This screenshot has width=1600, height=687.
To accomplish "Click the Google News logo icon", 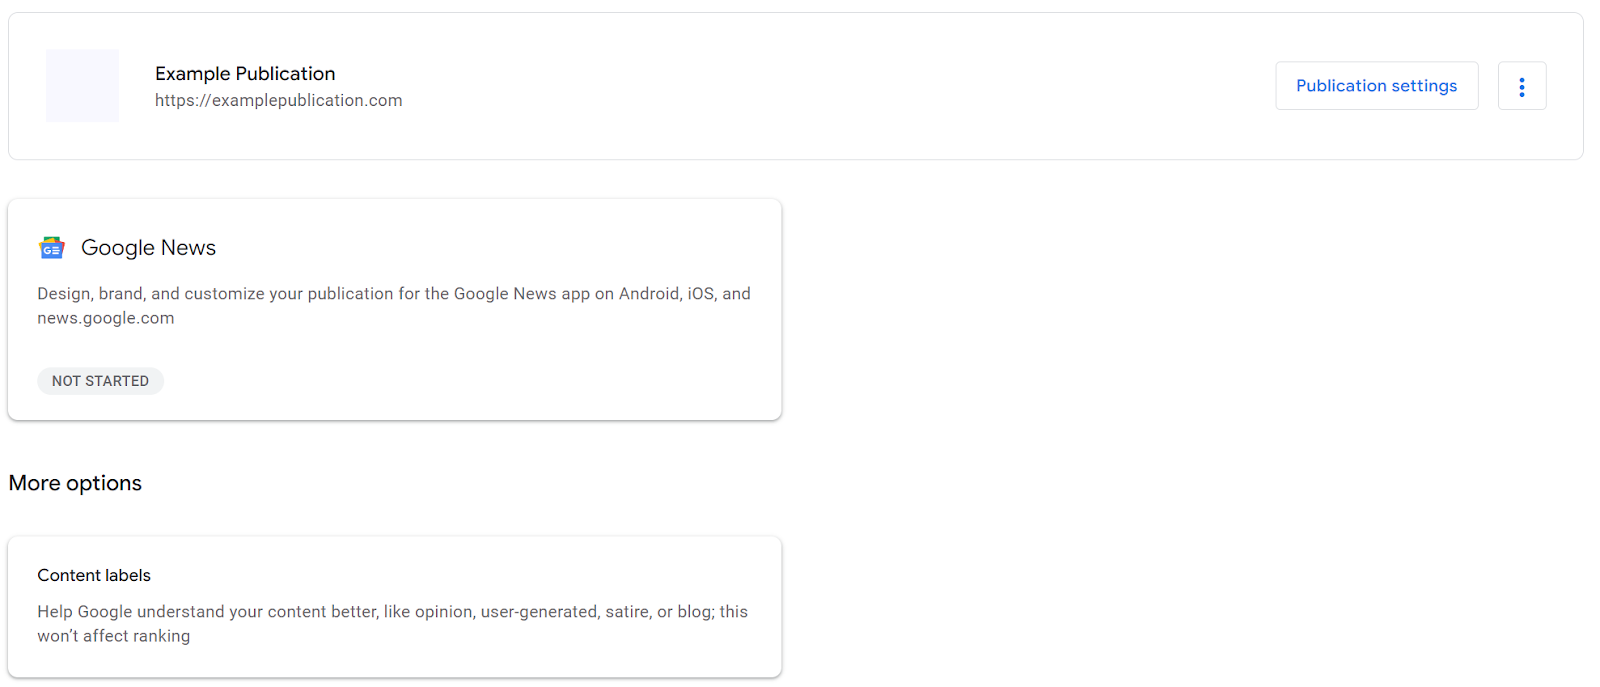I will coord(52,248).
